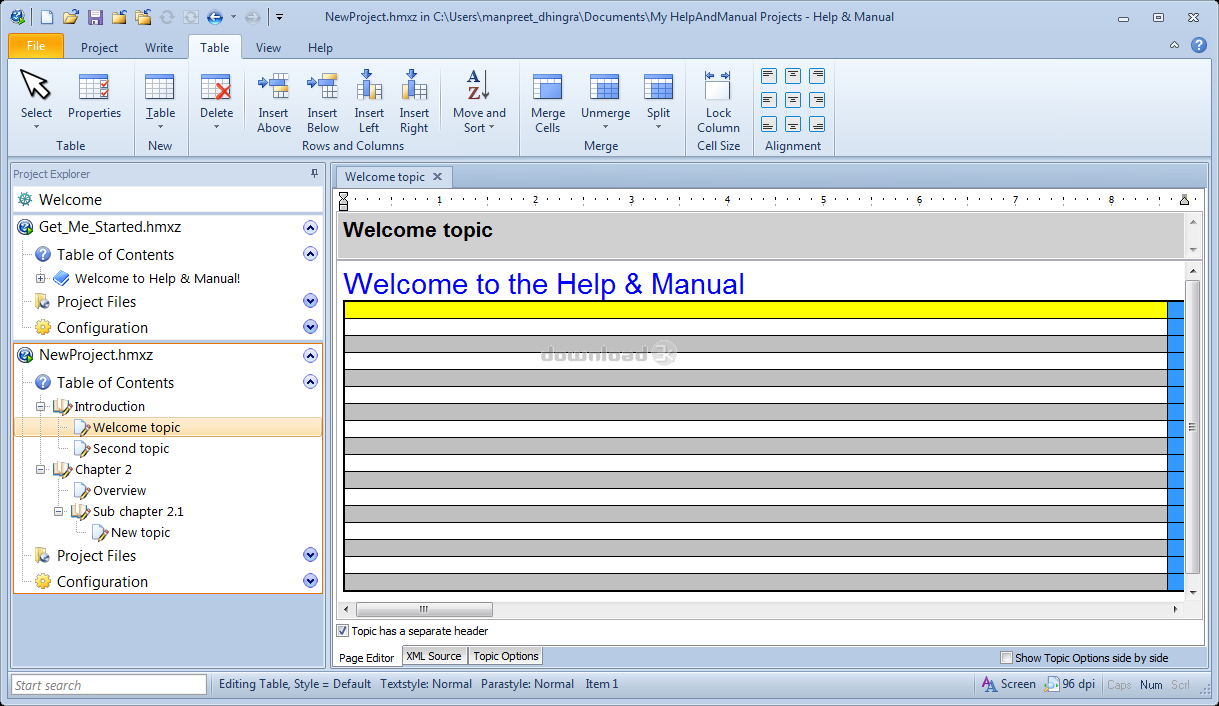Select 'Second topic' in the project tree
This screenshot has width=1219, height=706.
(x=131, y=449)
